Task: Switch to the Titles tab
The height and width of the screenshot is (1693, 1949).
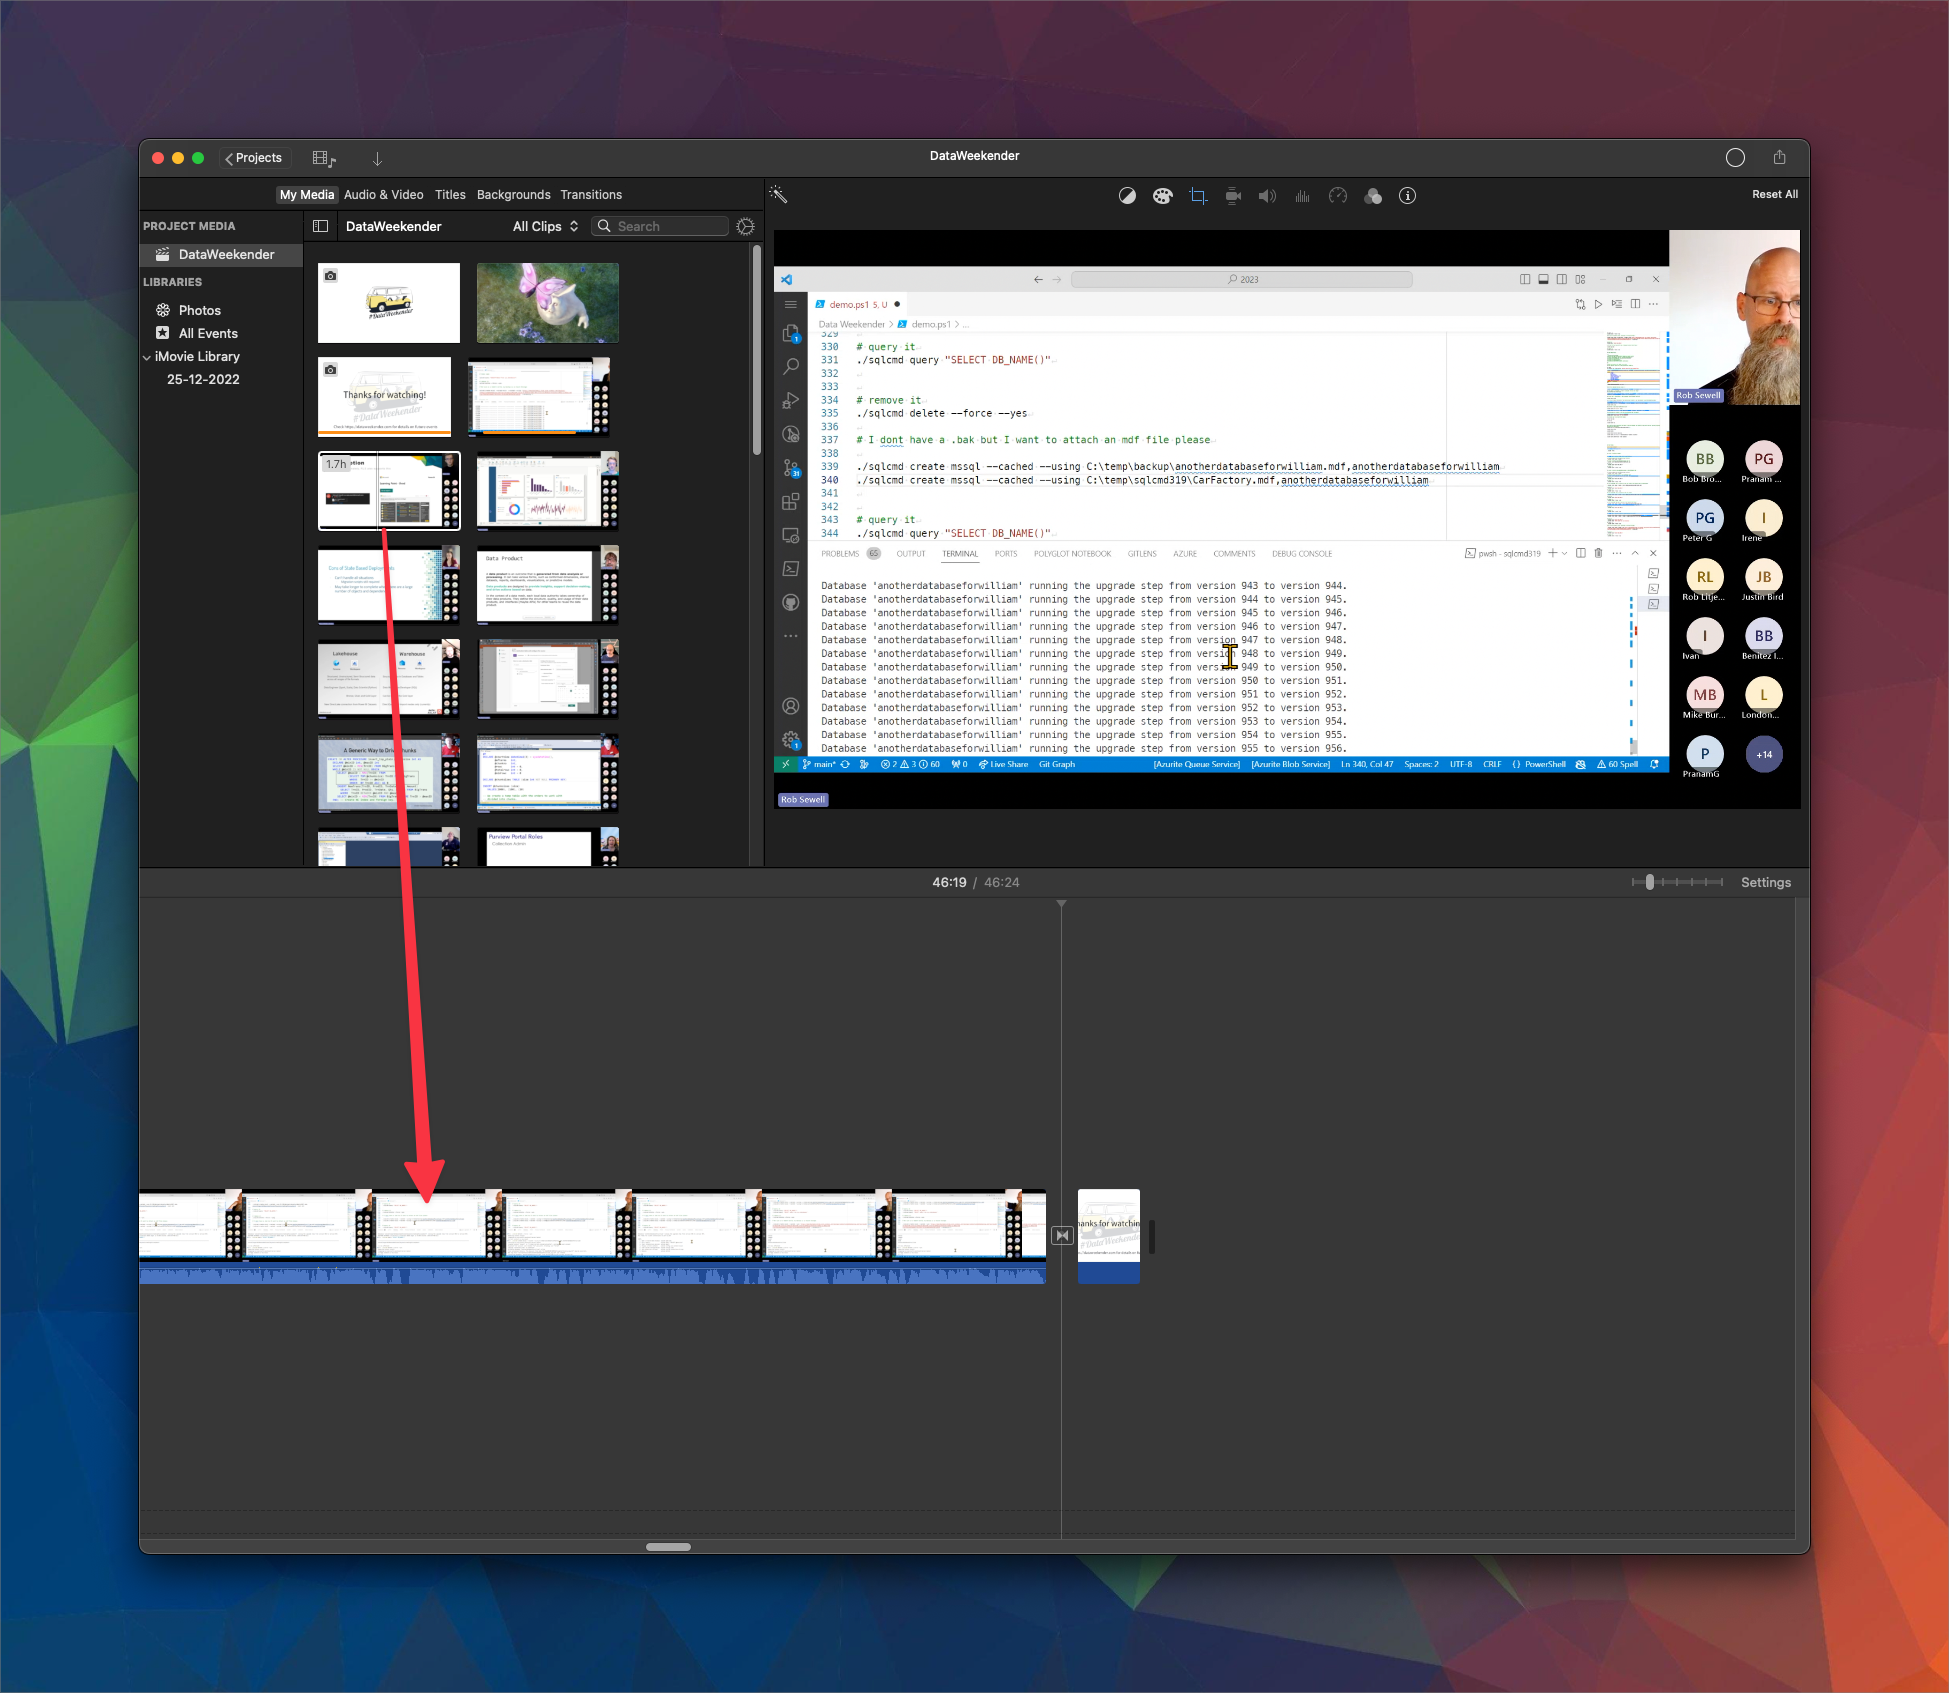Action: (x=450, y=194)
